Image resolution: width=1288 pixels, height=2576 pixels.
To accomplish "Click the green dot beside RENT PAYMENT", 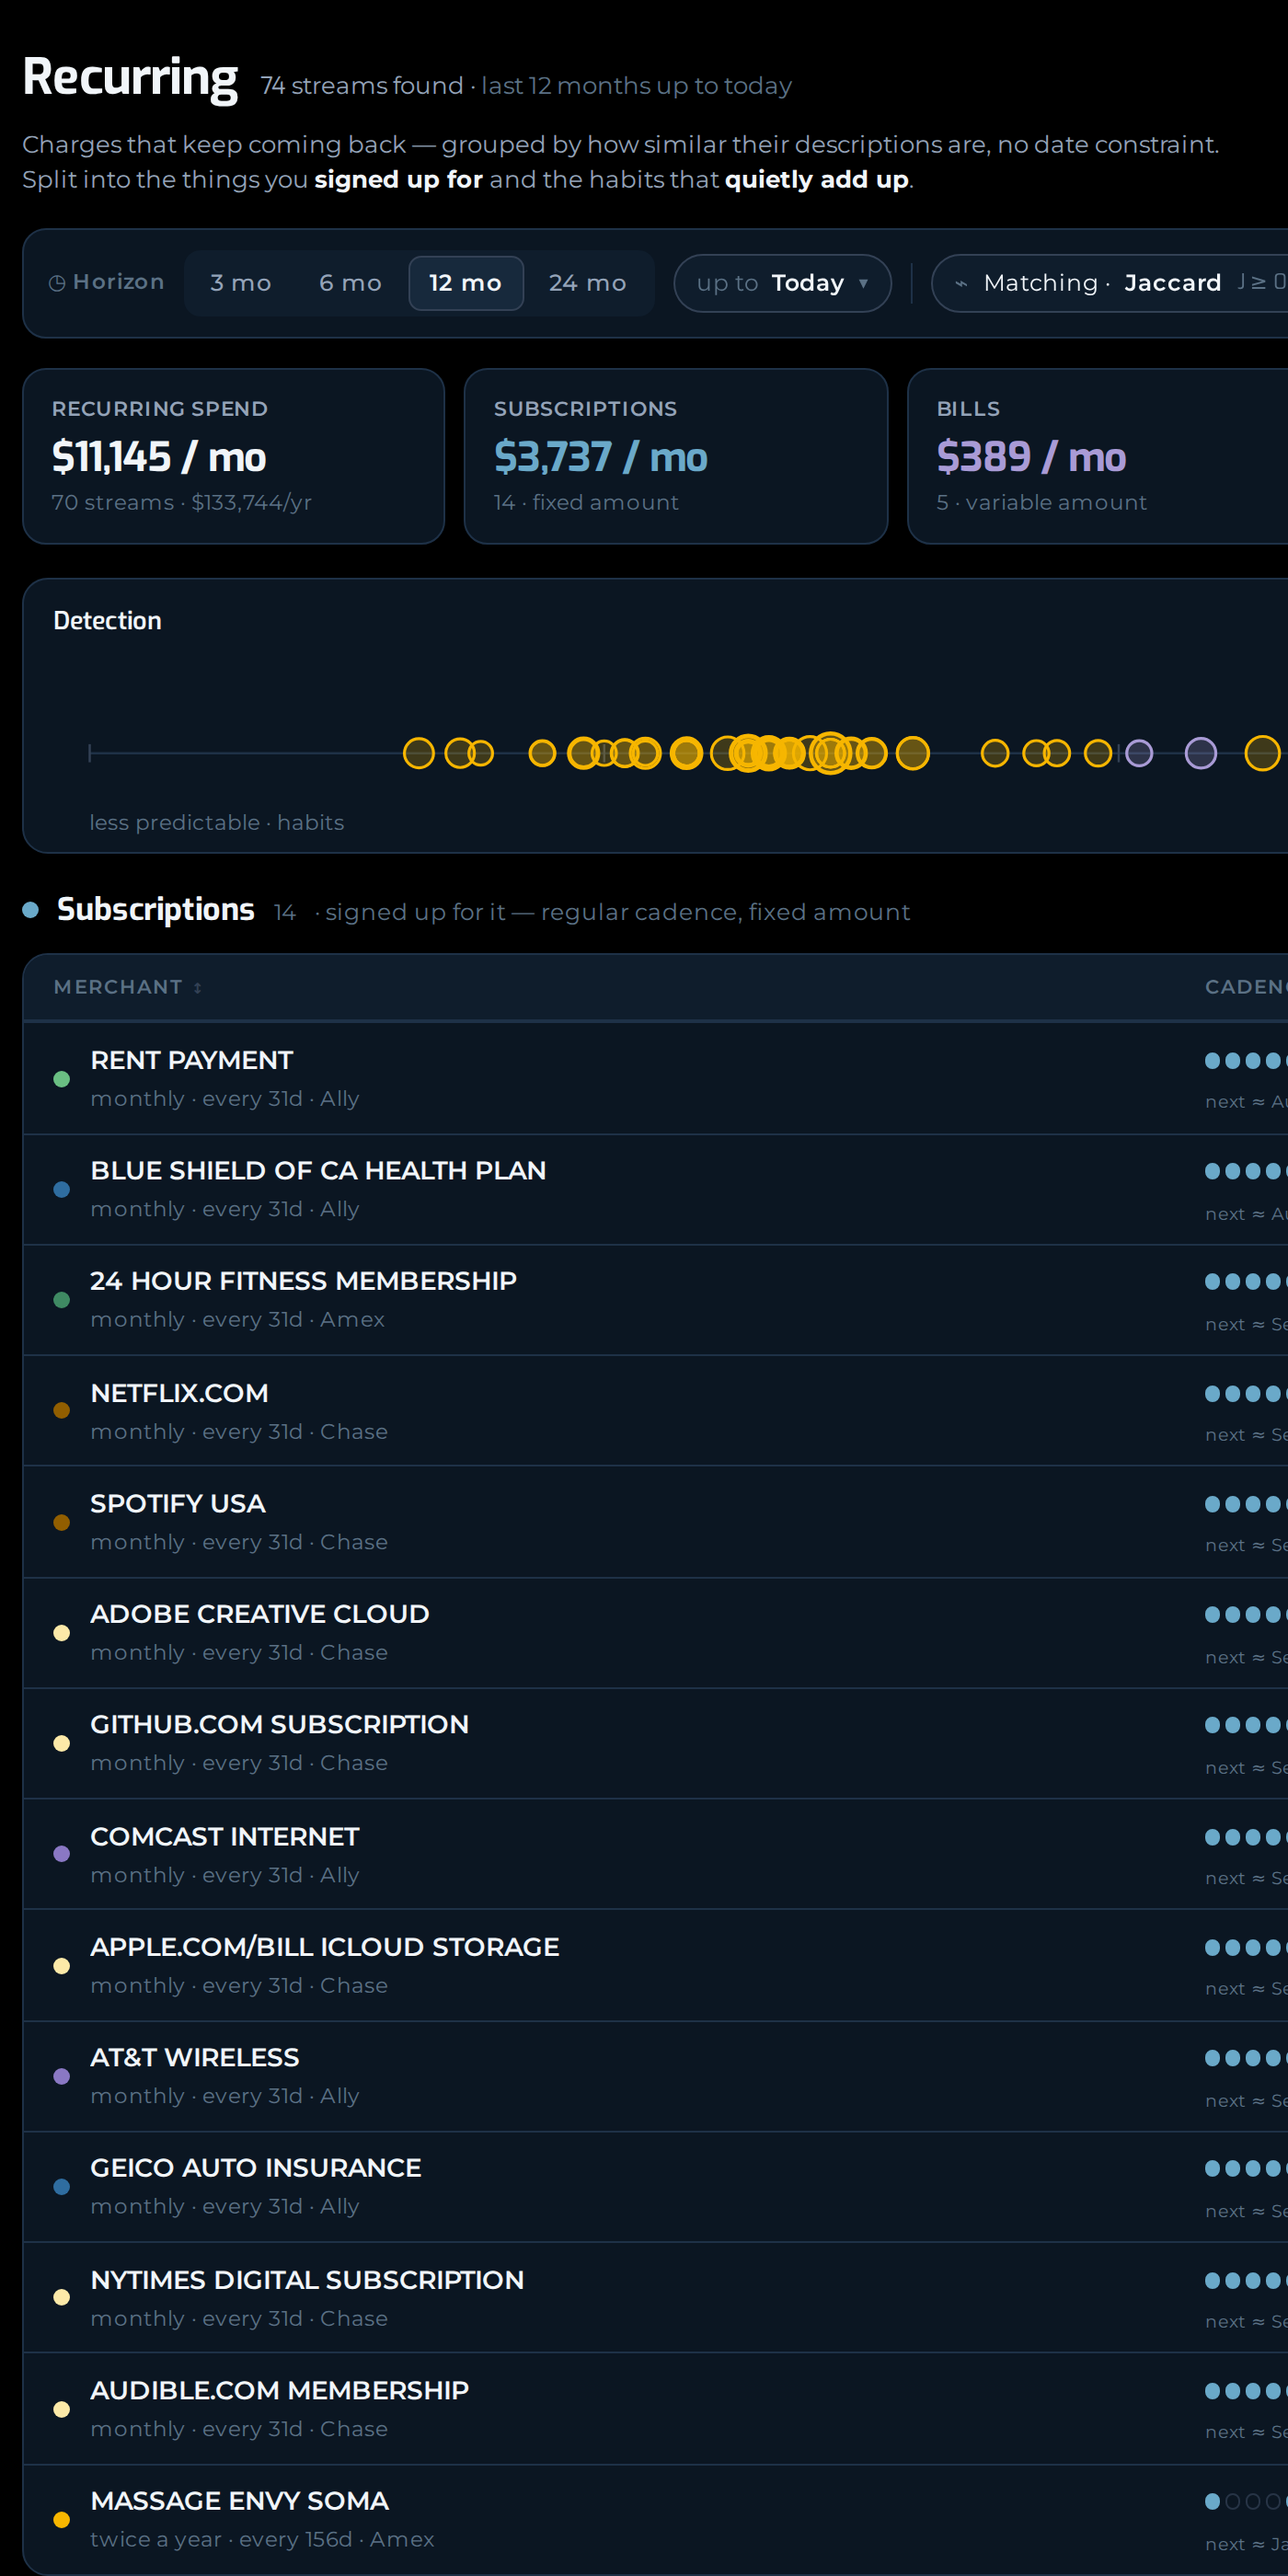I will click(x=61, y=1079).
